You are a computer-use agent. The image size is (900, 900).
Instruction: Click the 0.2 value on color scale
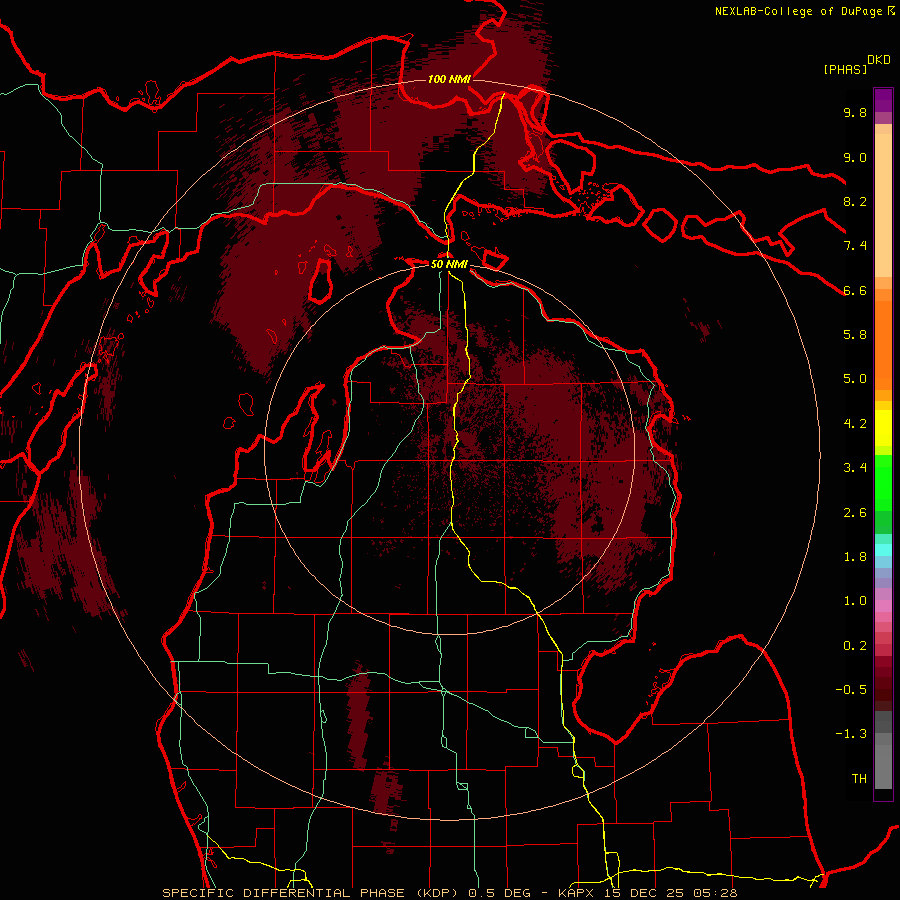[x=855, y=646]
